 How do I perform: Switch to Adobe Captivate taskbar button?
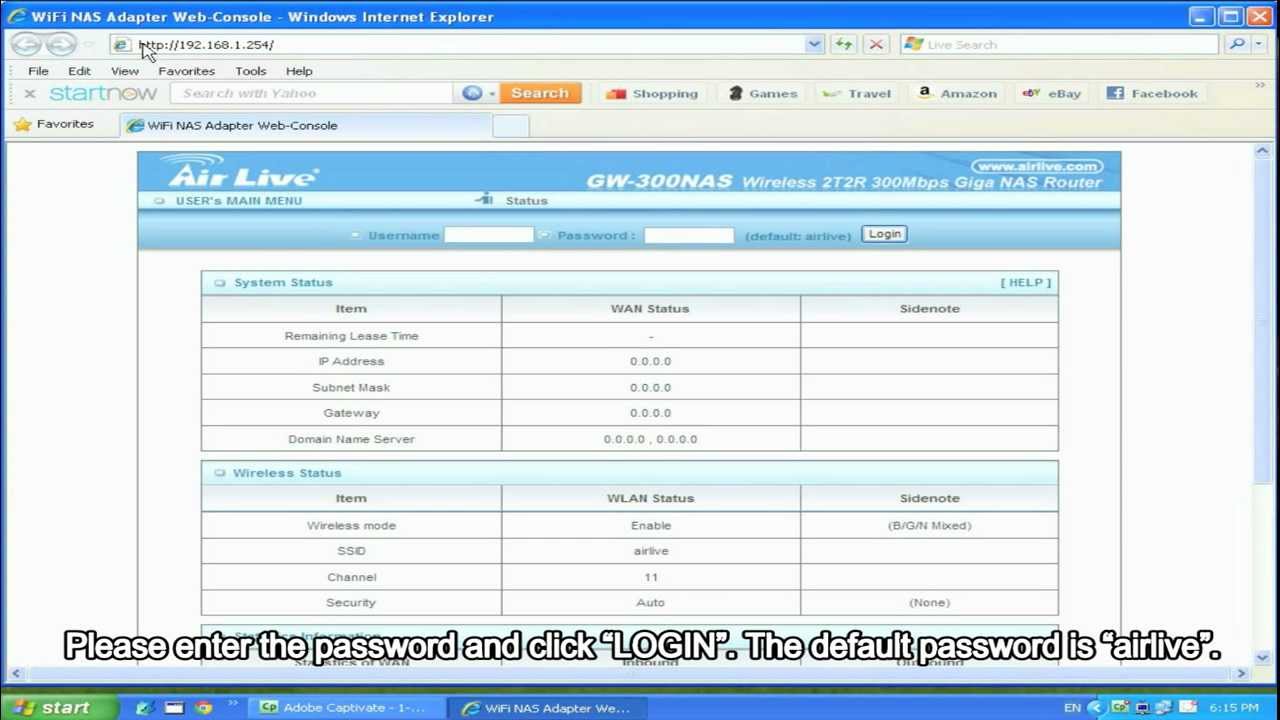344,707
